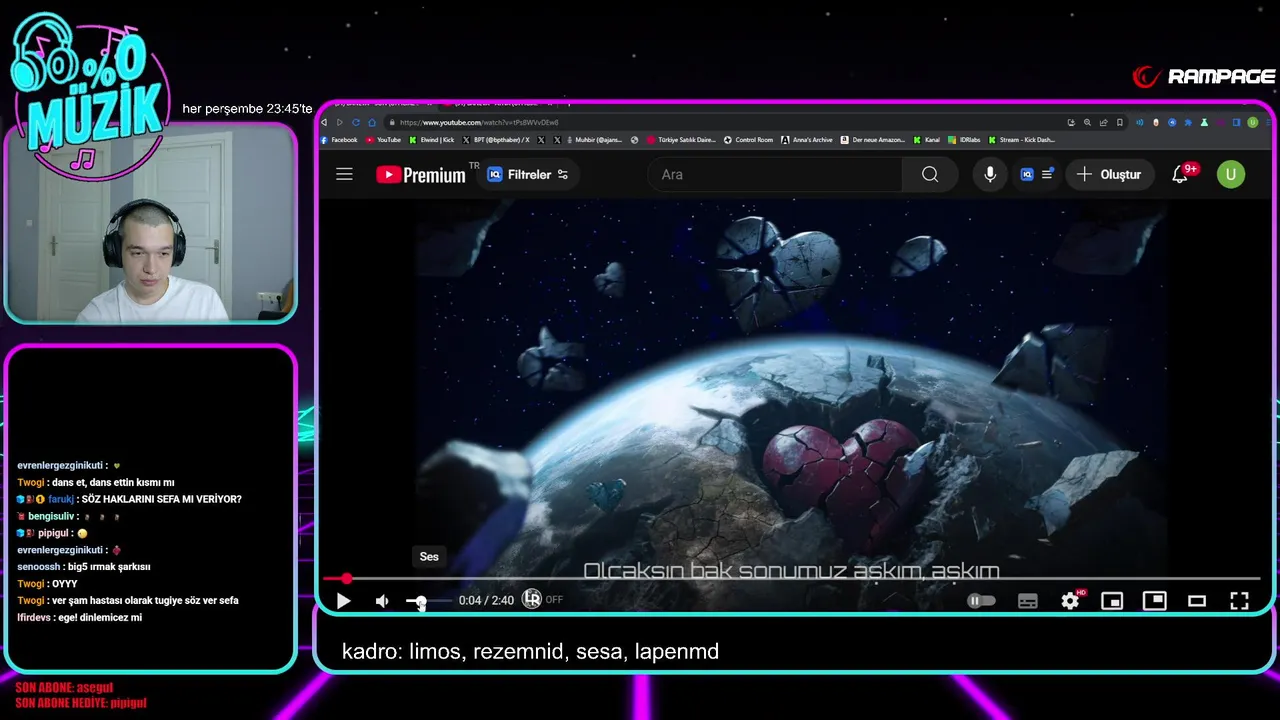Screen dimensions: 1280x720
Task: Open the IQ playlist icon next to microphone
Action: point(1036,174)
